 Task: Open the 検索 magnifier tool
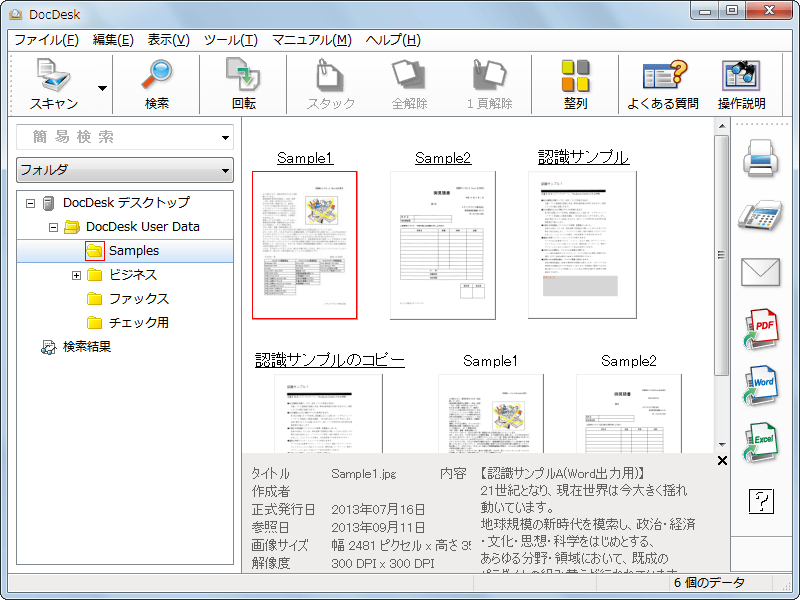pyautogui.click(x=157, y=76)
